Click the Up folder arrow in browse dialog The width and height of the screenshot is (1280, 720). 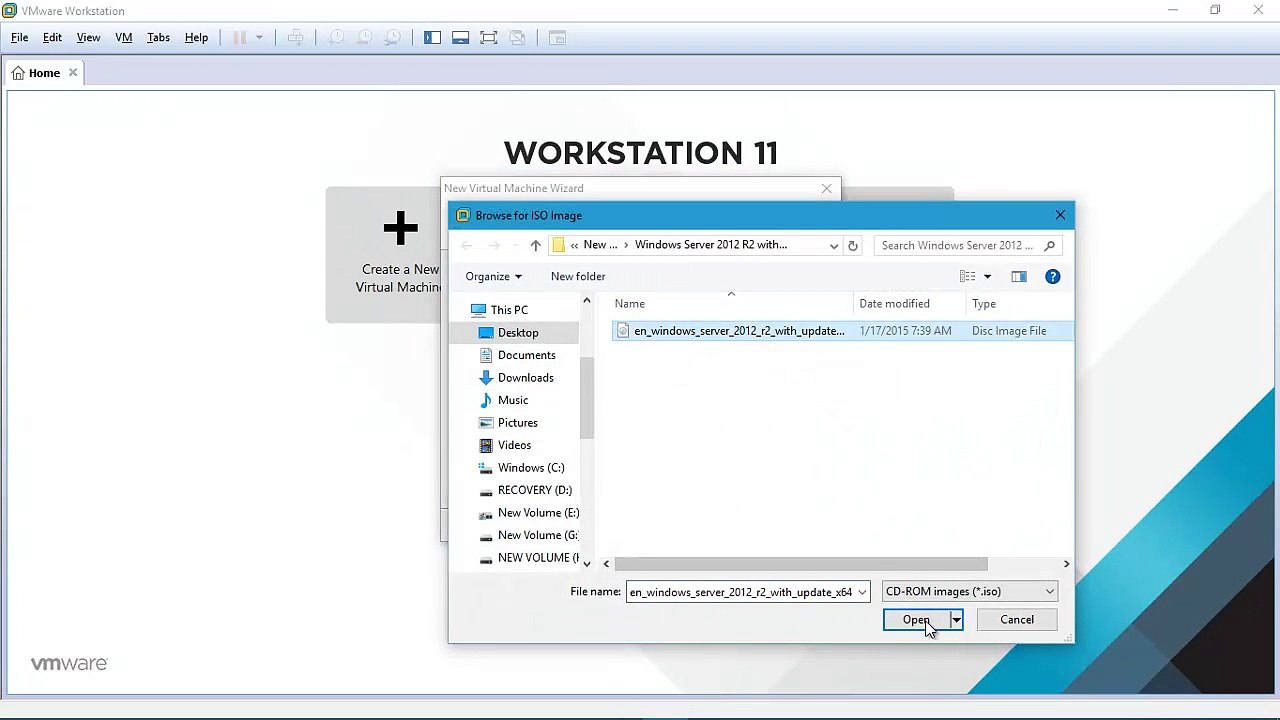point(535,245)
